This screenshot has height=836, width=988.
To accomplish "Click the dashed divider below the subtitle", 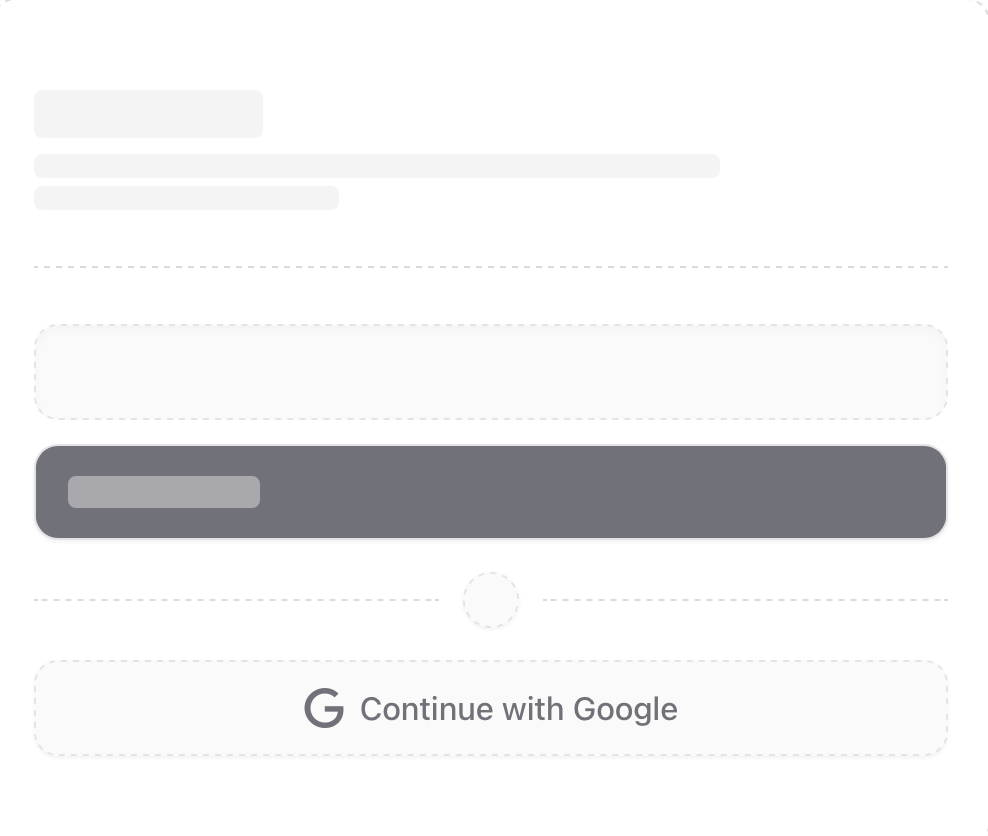I will (x=490, y=267).
